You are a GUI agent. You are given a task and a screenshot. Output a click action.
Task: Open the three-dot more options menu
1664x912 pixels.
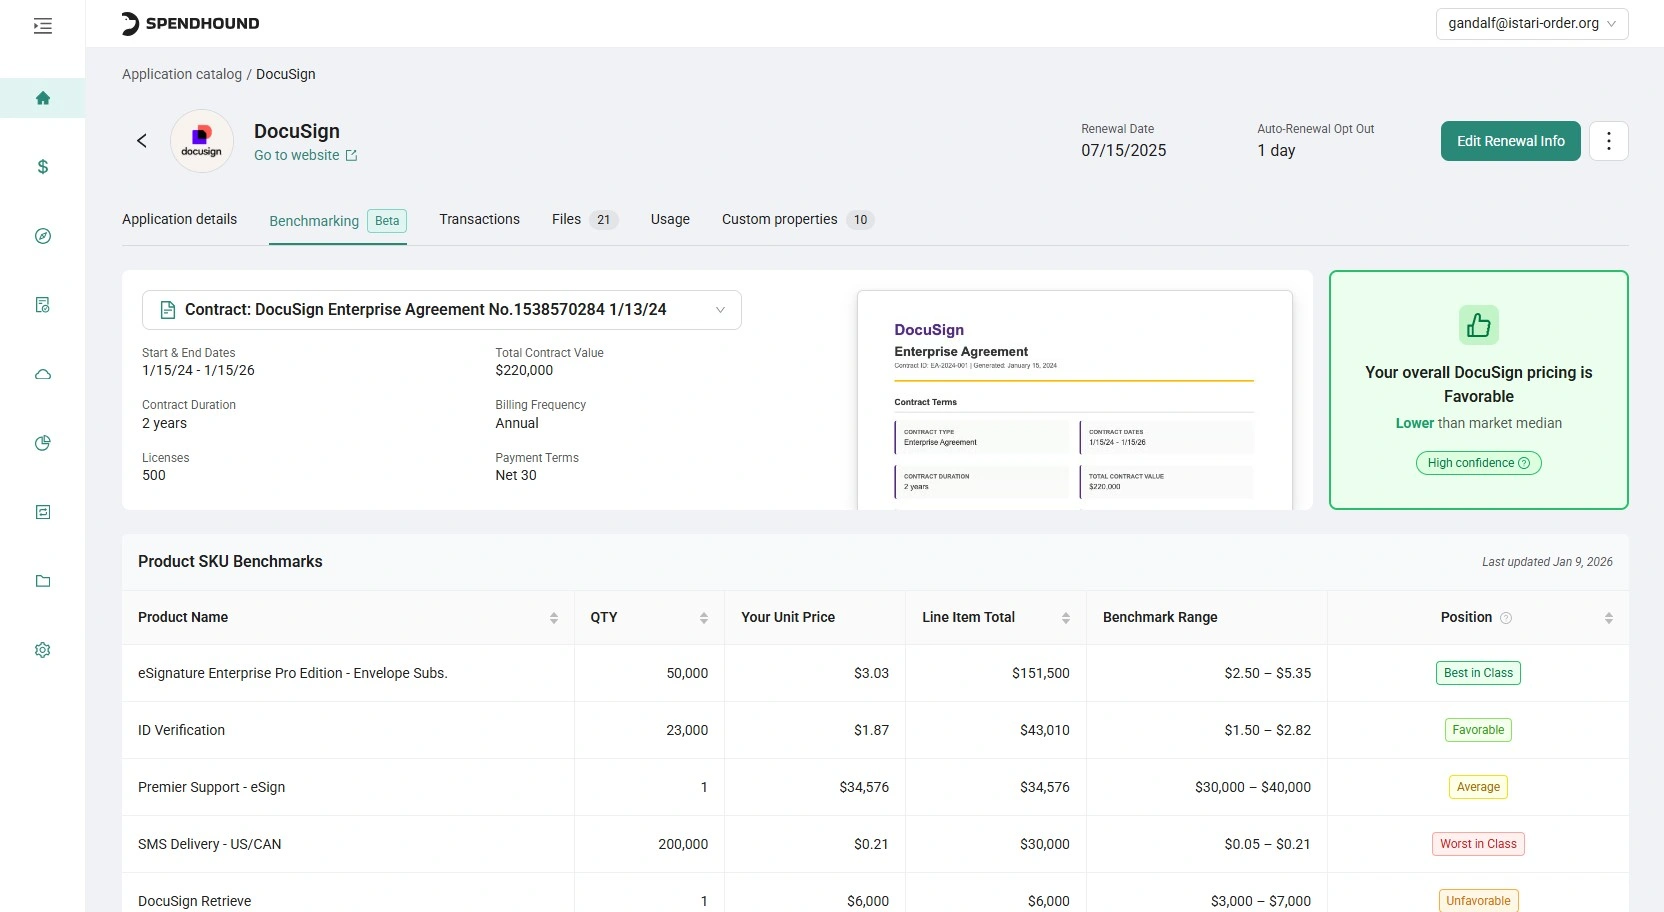[1608, 141]
